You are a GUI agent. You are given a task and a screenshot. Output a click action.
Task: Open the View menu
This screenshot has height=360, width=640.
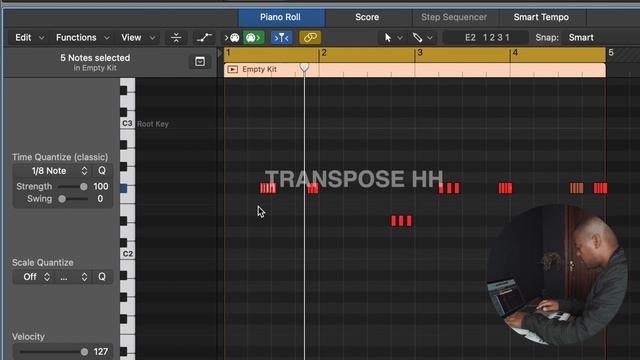[x=138, y=38]
